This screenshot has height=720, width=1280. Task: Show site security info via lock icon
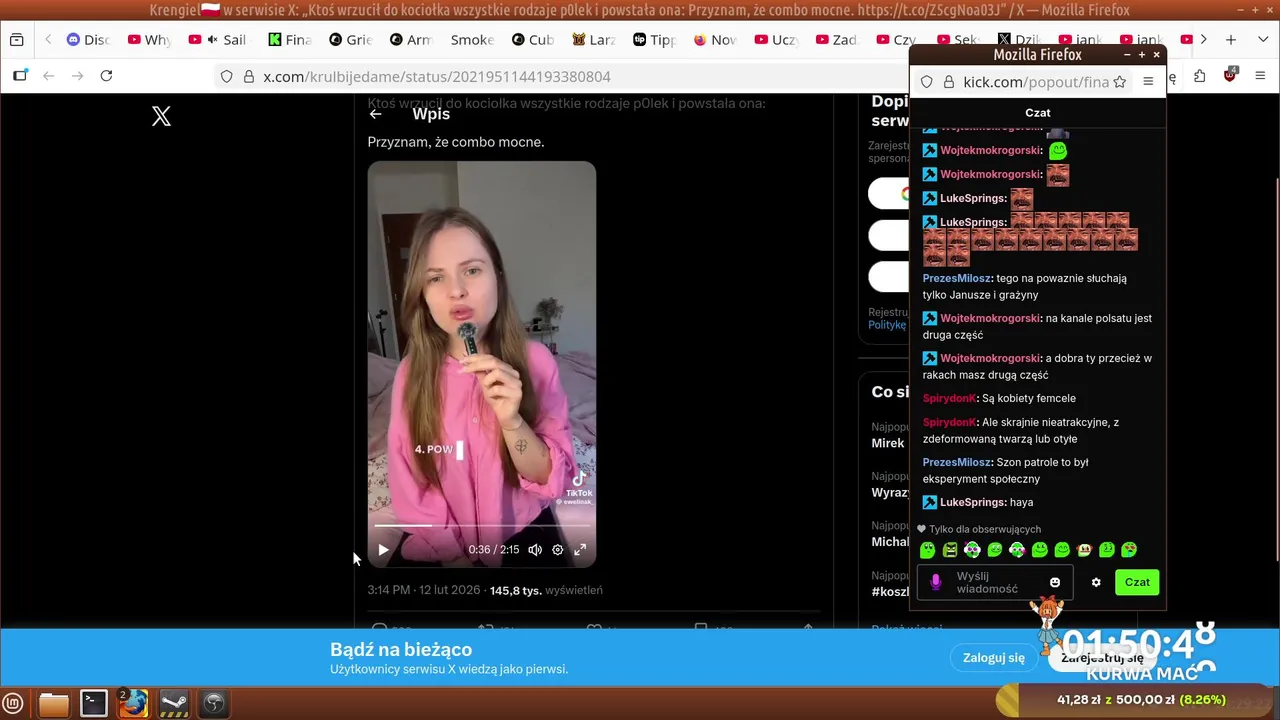point(248,77)
